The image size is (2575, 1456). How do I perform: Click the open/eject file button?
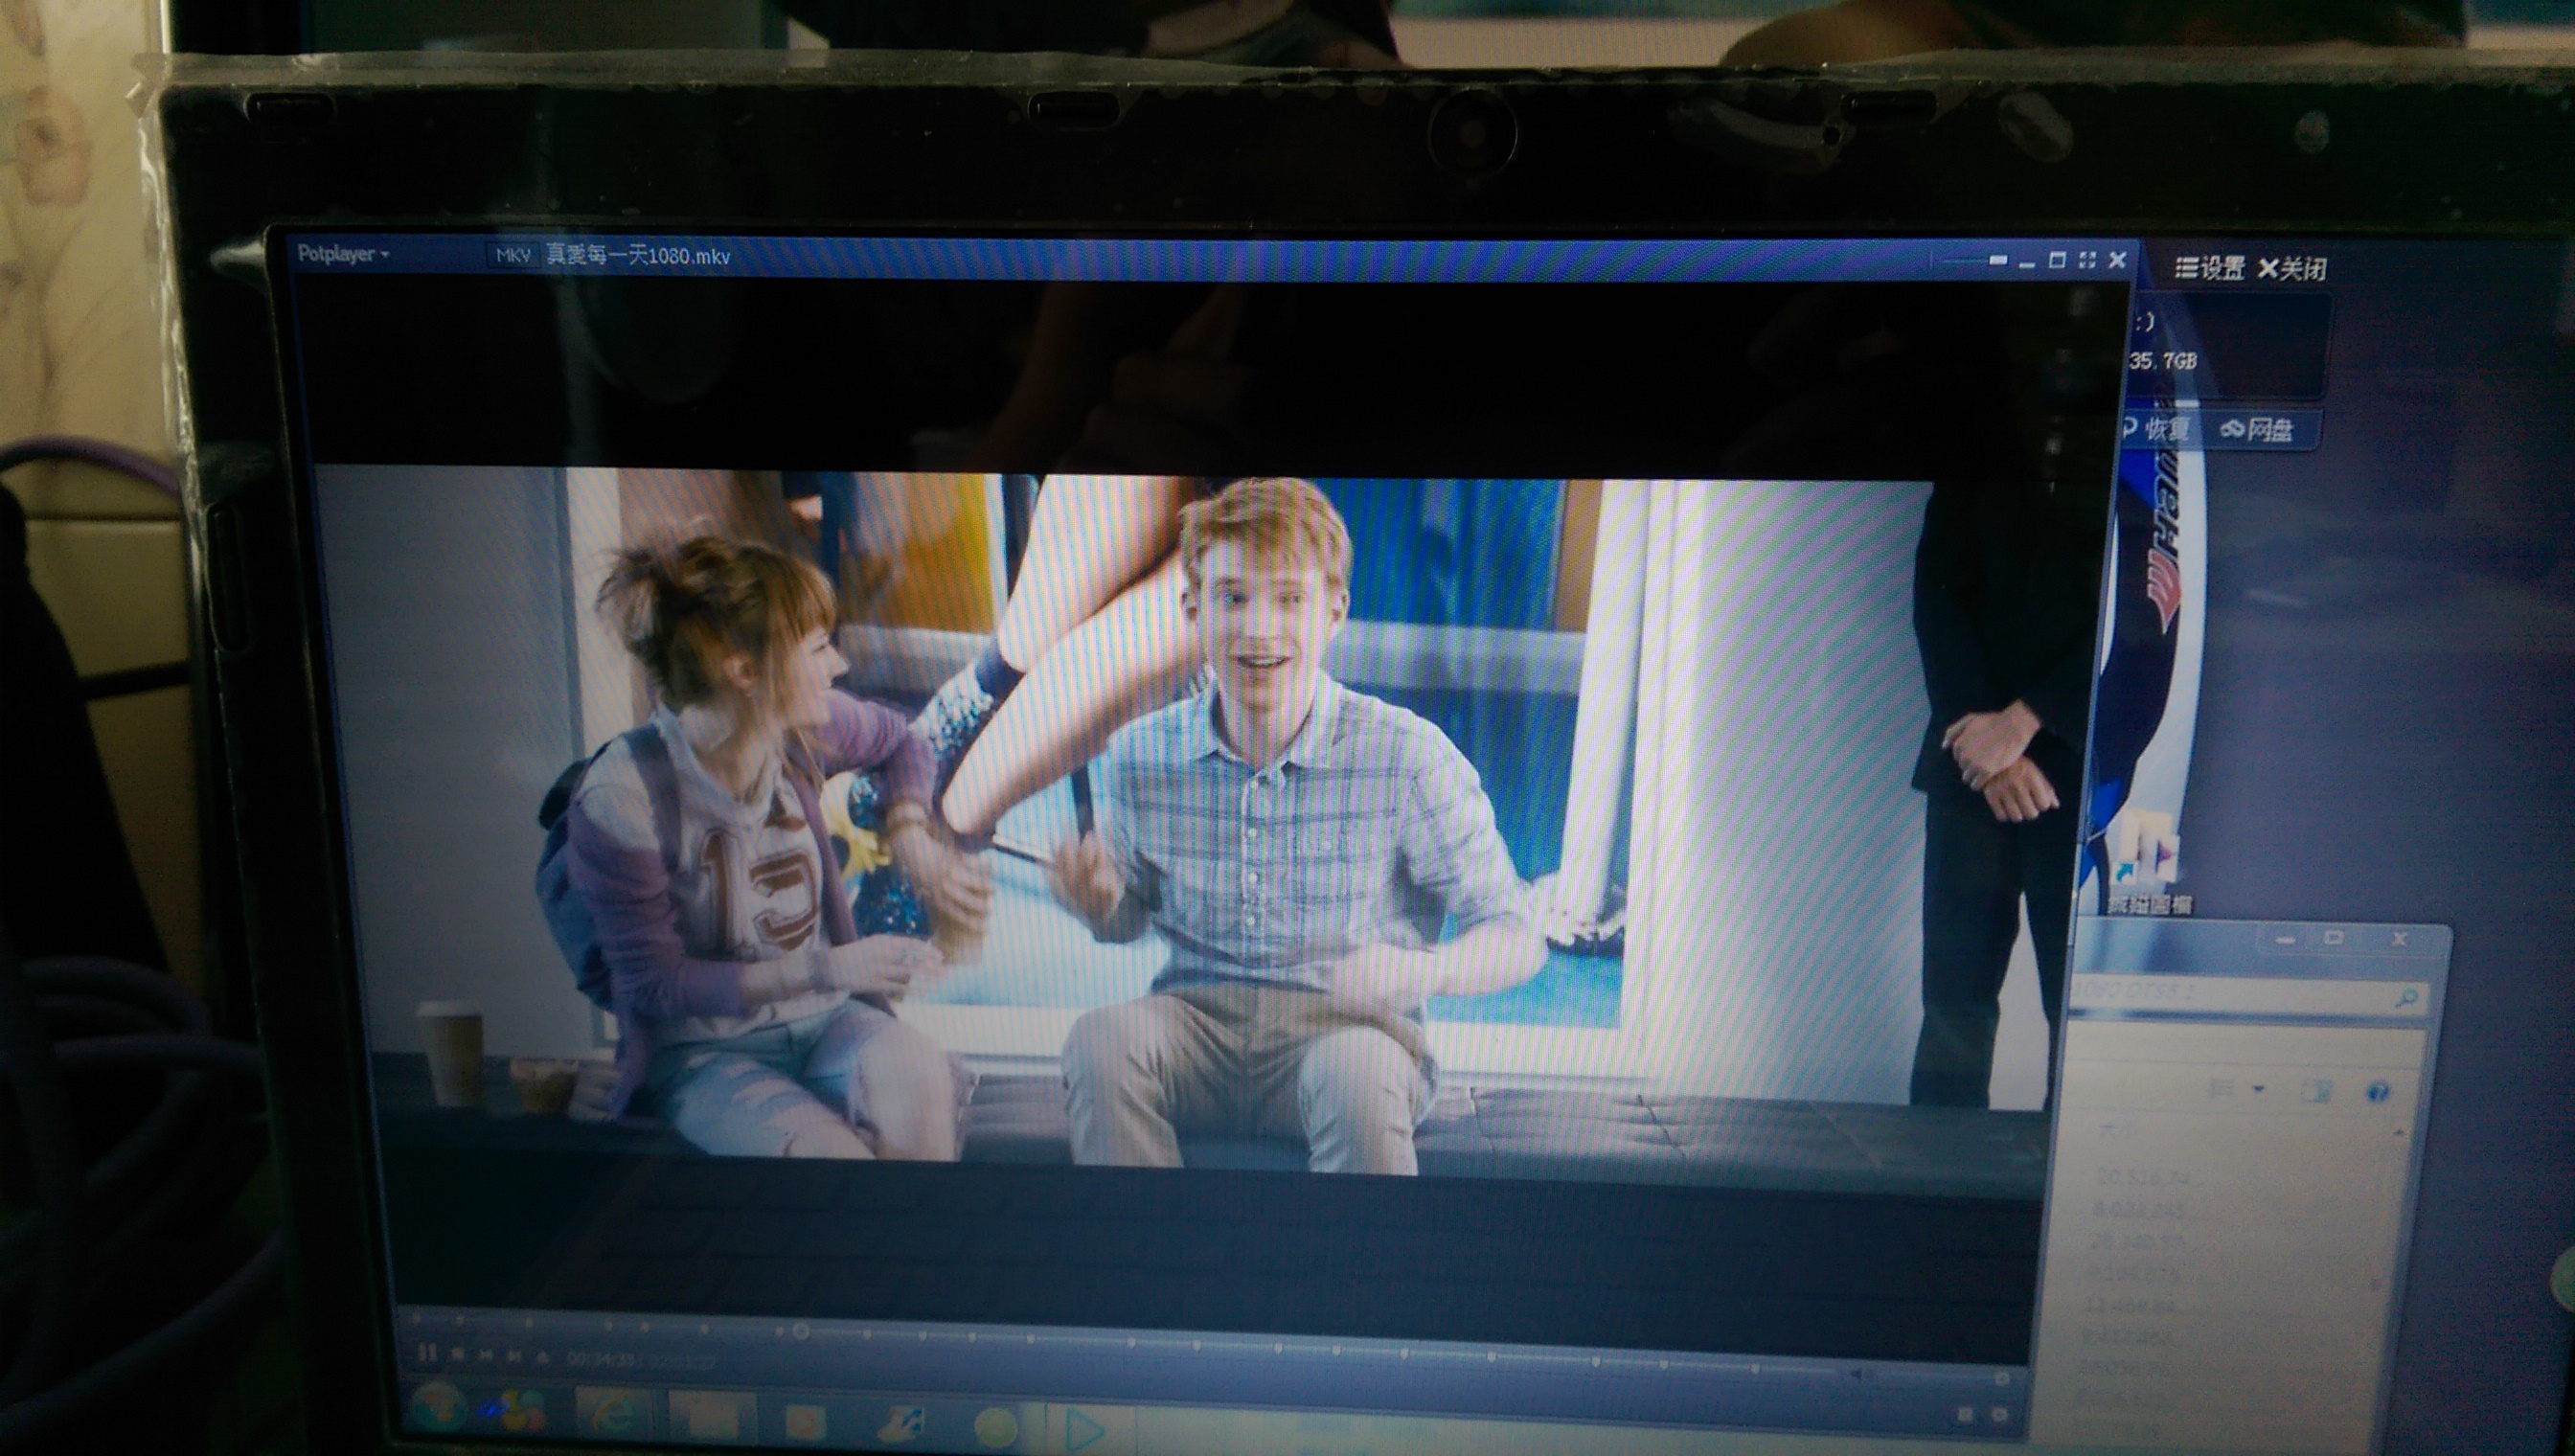[x=542, y=1357]
